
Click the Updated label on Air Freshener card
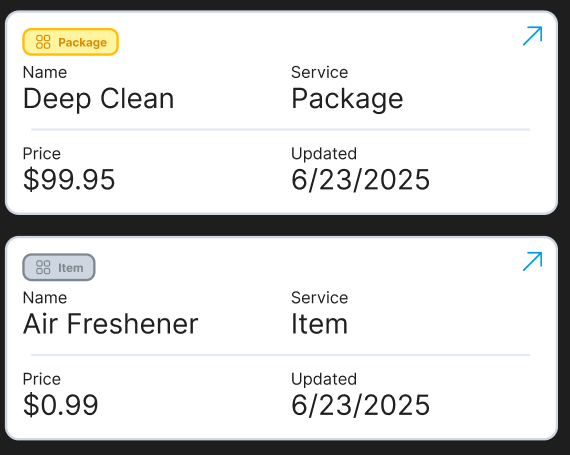coord(324,379)
